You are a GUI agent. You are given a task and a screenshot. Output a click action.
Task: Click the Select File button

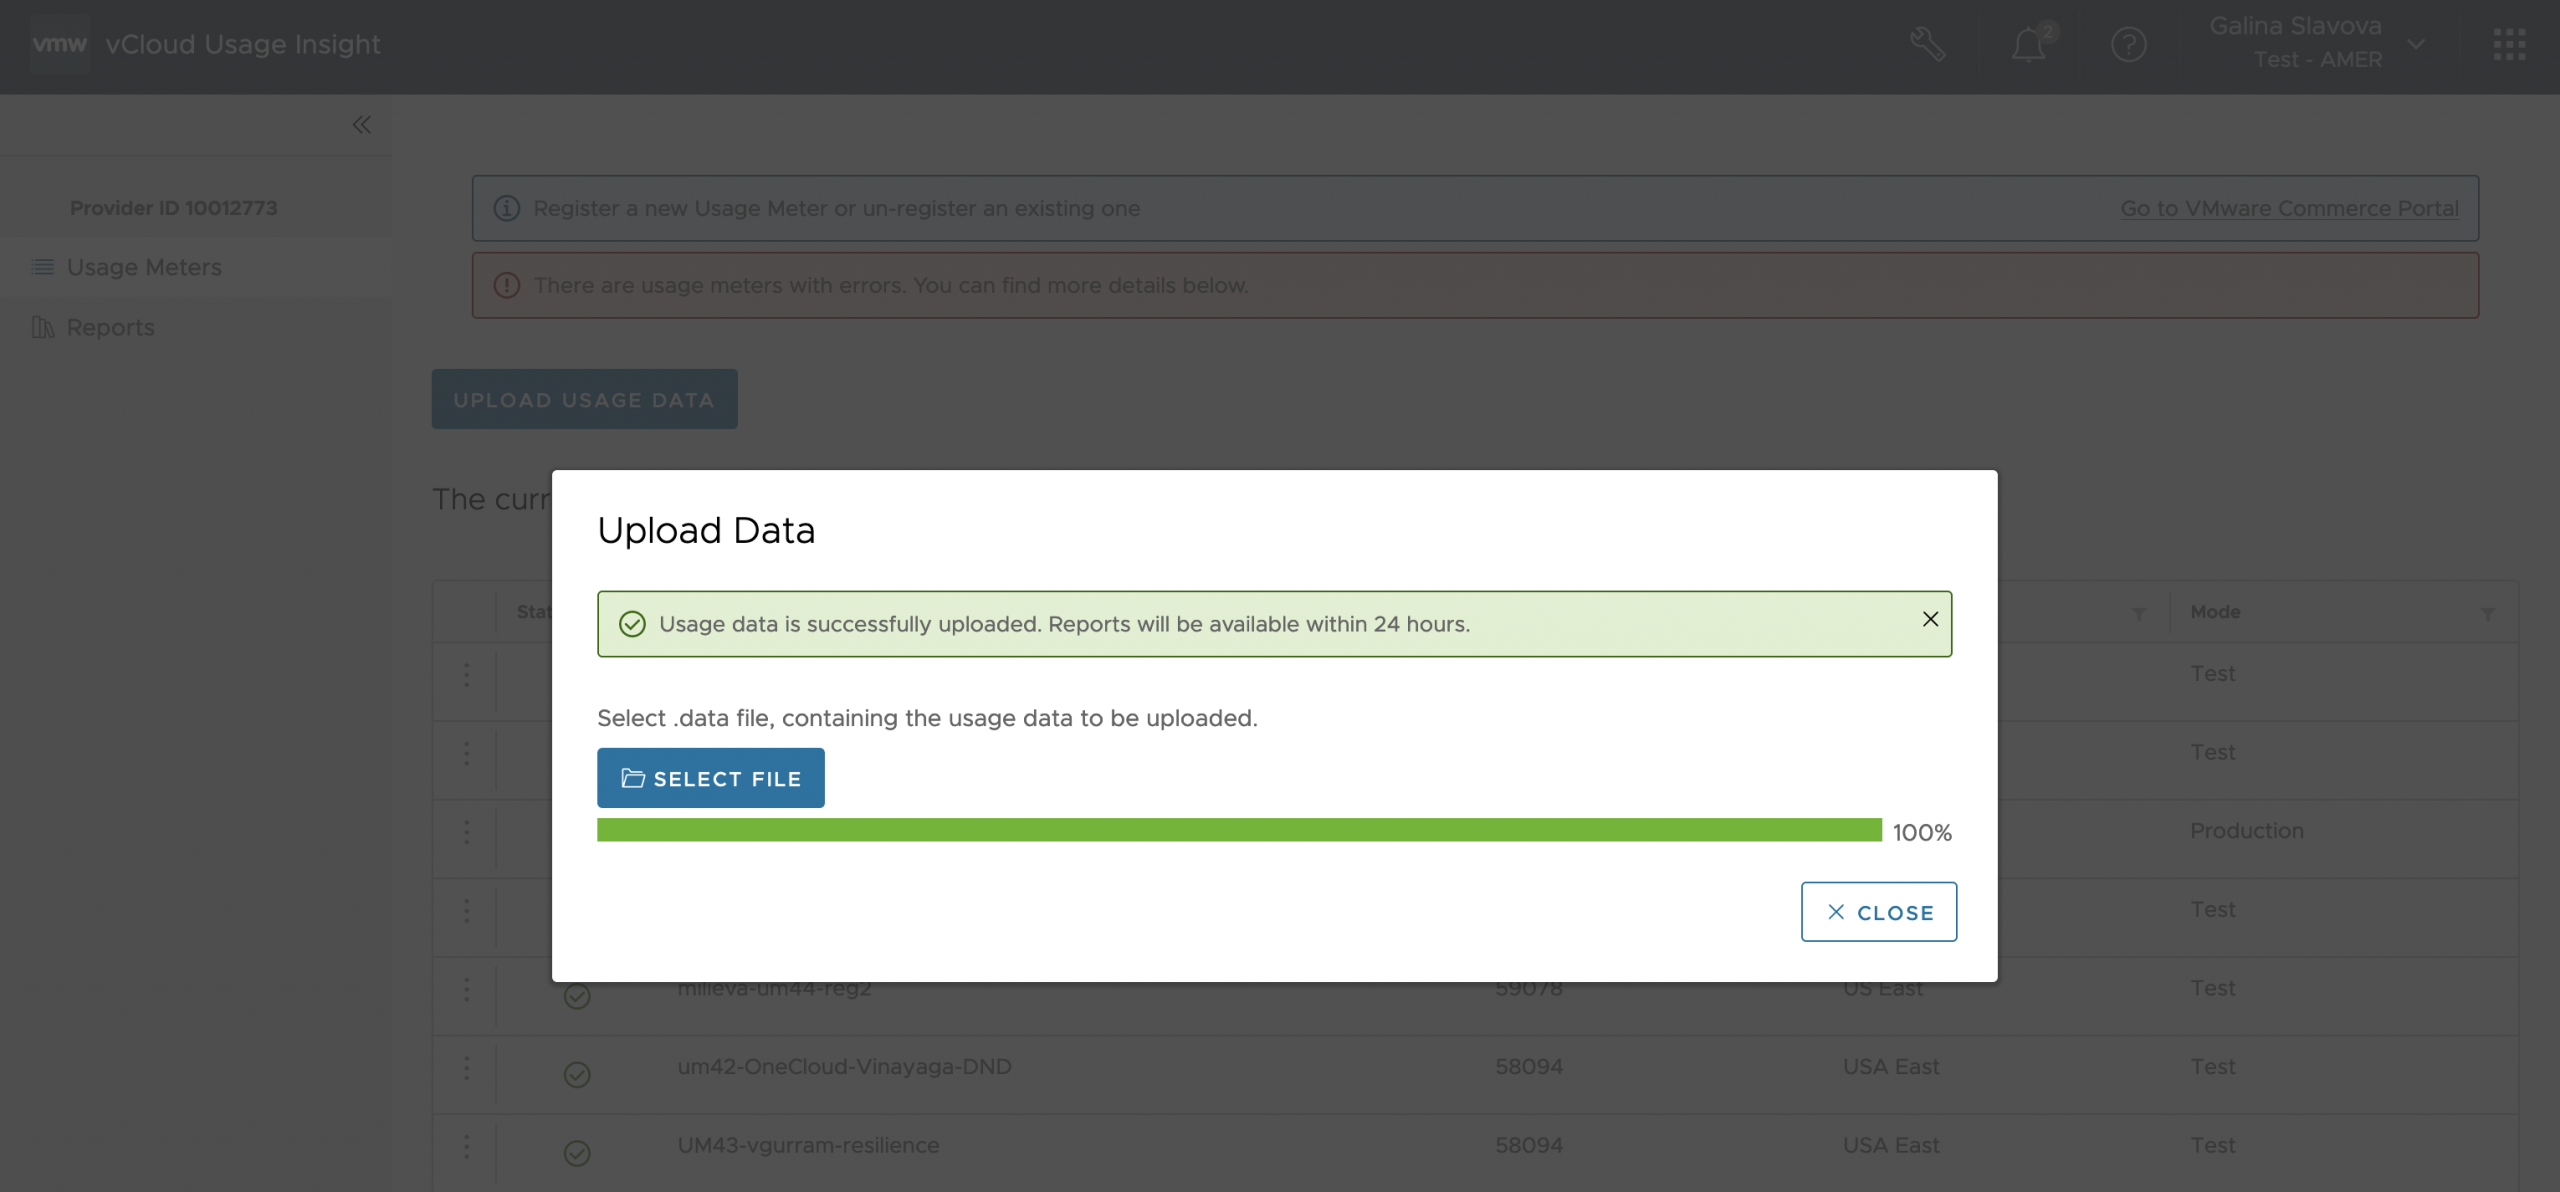tap(710, 778)
